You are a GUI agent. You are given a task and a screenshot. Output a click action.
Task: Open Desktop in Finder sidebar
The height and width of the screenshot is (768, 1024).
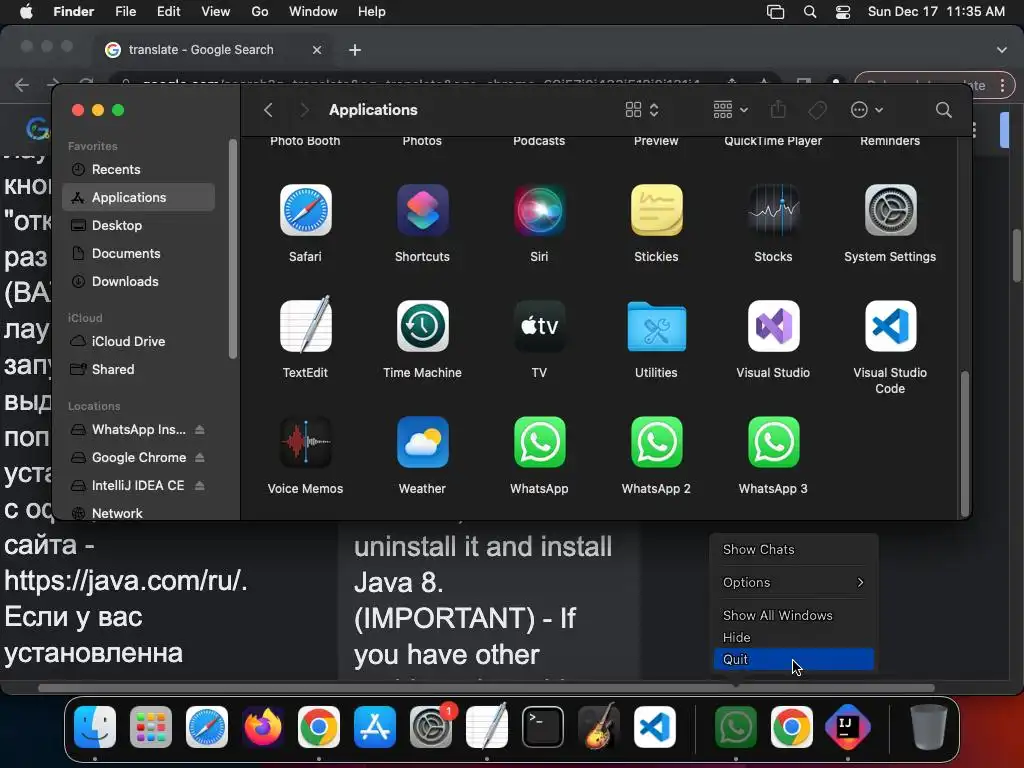138,225
